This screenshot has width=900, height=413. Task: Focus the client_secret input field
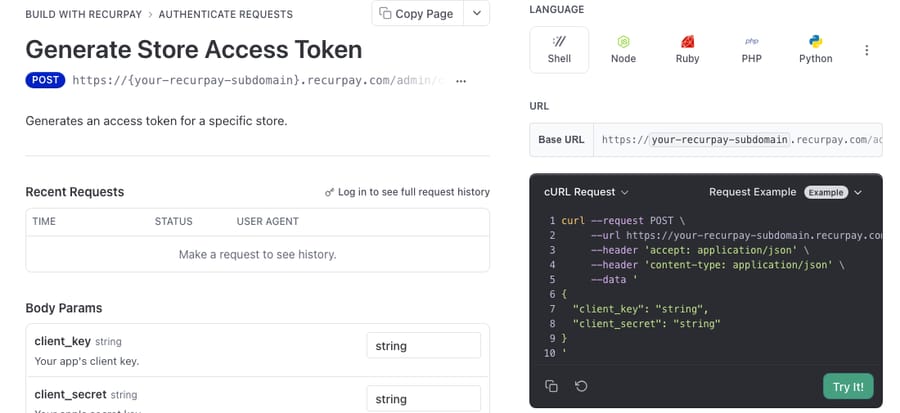[424, 399]
